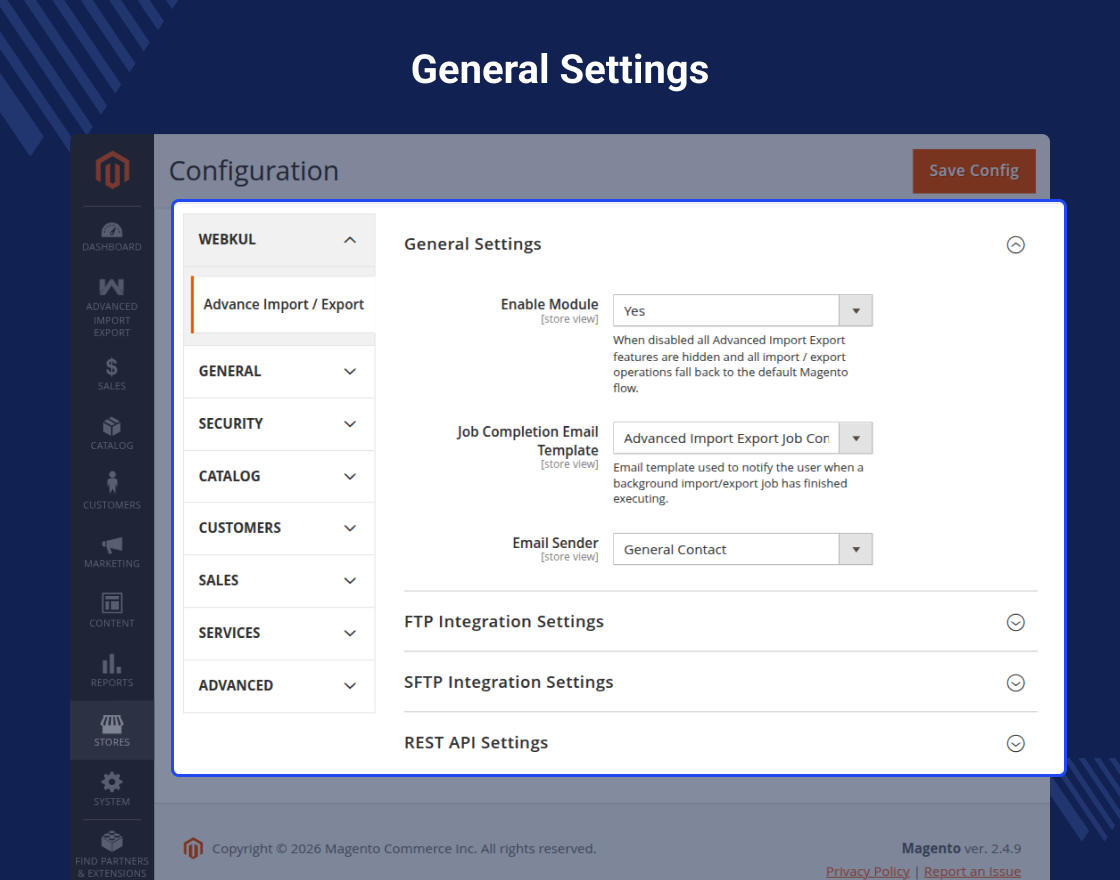Click the Save Config button

point(974,171)
